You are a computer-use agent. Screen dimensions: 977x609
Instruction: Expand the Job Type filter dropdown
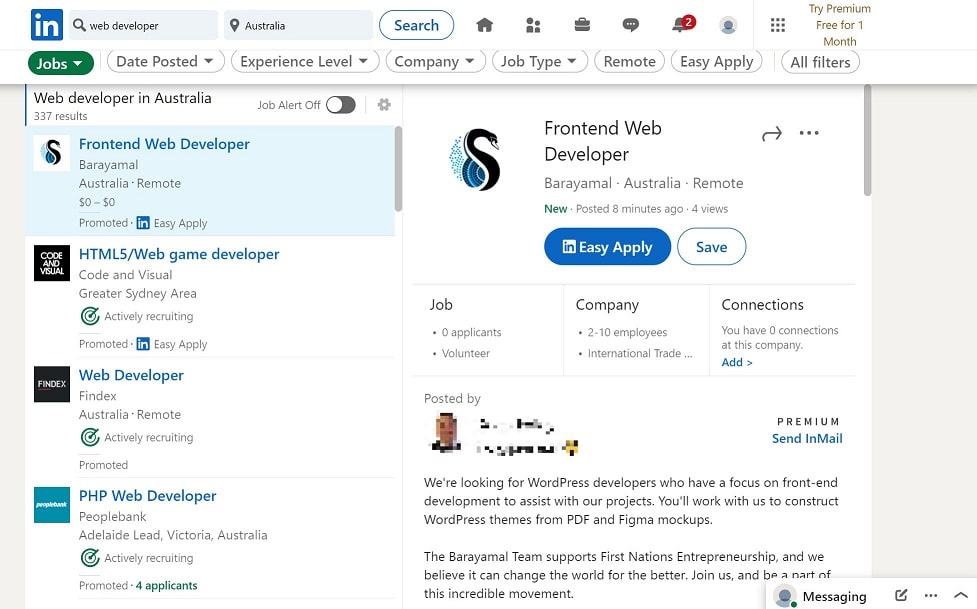pos(538,61)
